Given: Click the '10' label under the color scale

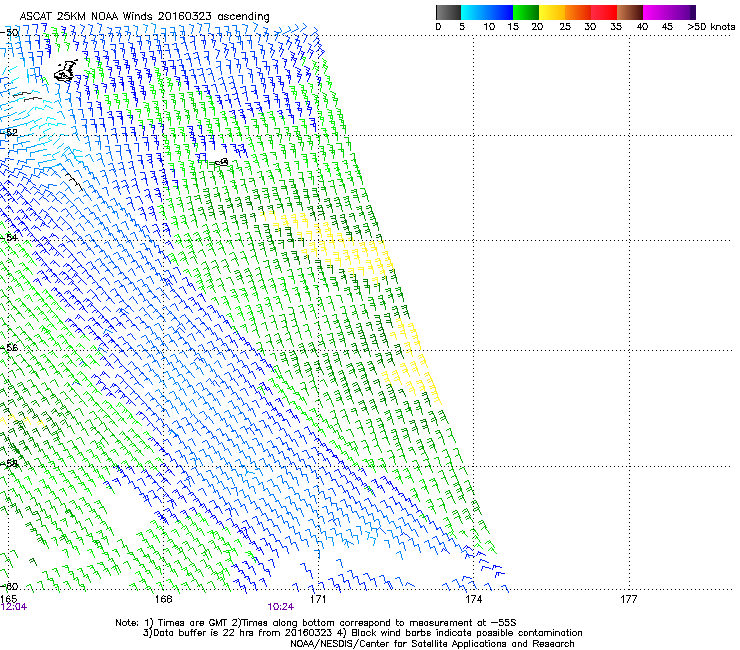Looking at the screenshot, I should pyautogui.click(x=489, y=27).
